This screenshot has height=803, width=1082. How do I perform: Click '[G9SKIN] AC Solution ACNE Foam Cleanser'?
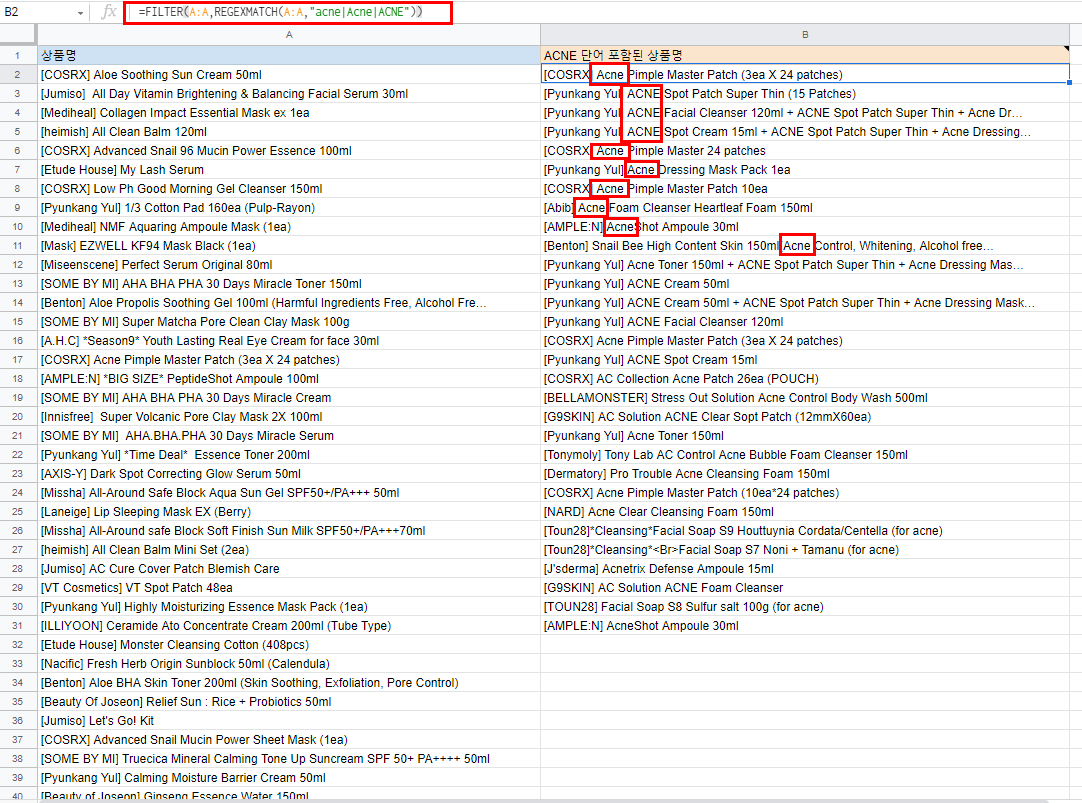[x=805, y=588]
